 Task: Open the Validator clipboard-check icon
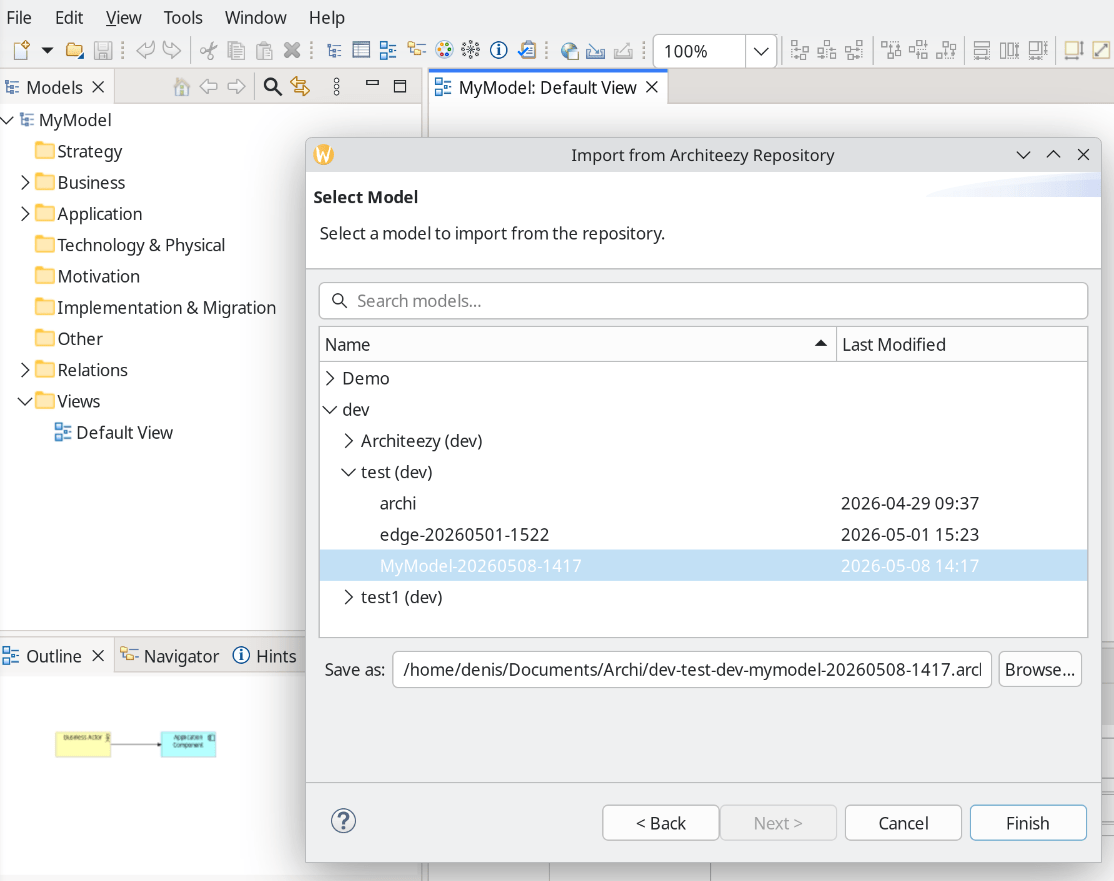pos(526,50)
